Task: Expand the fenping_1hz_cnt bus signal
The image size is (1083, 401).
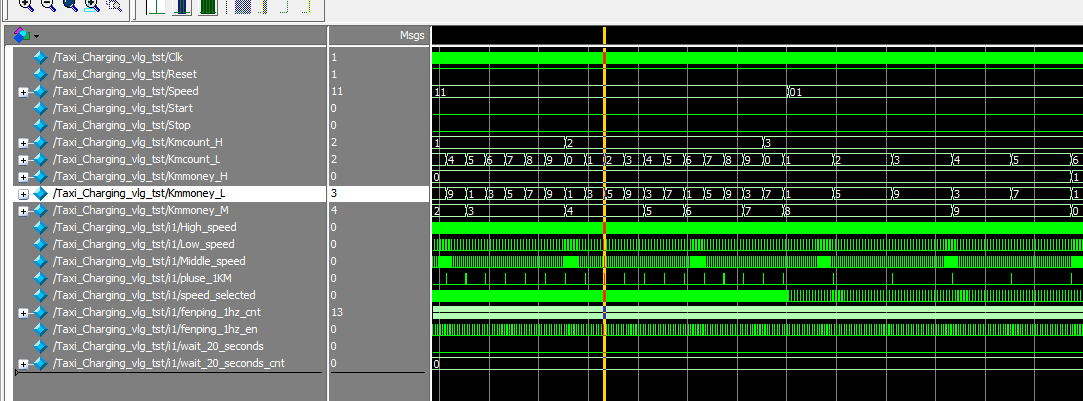Action: pos(23,313)
